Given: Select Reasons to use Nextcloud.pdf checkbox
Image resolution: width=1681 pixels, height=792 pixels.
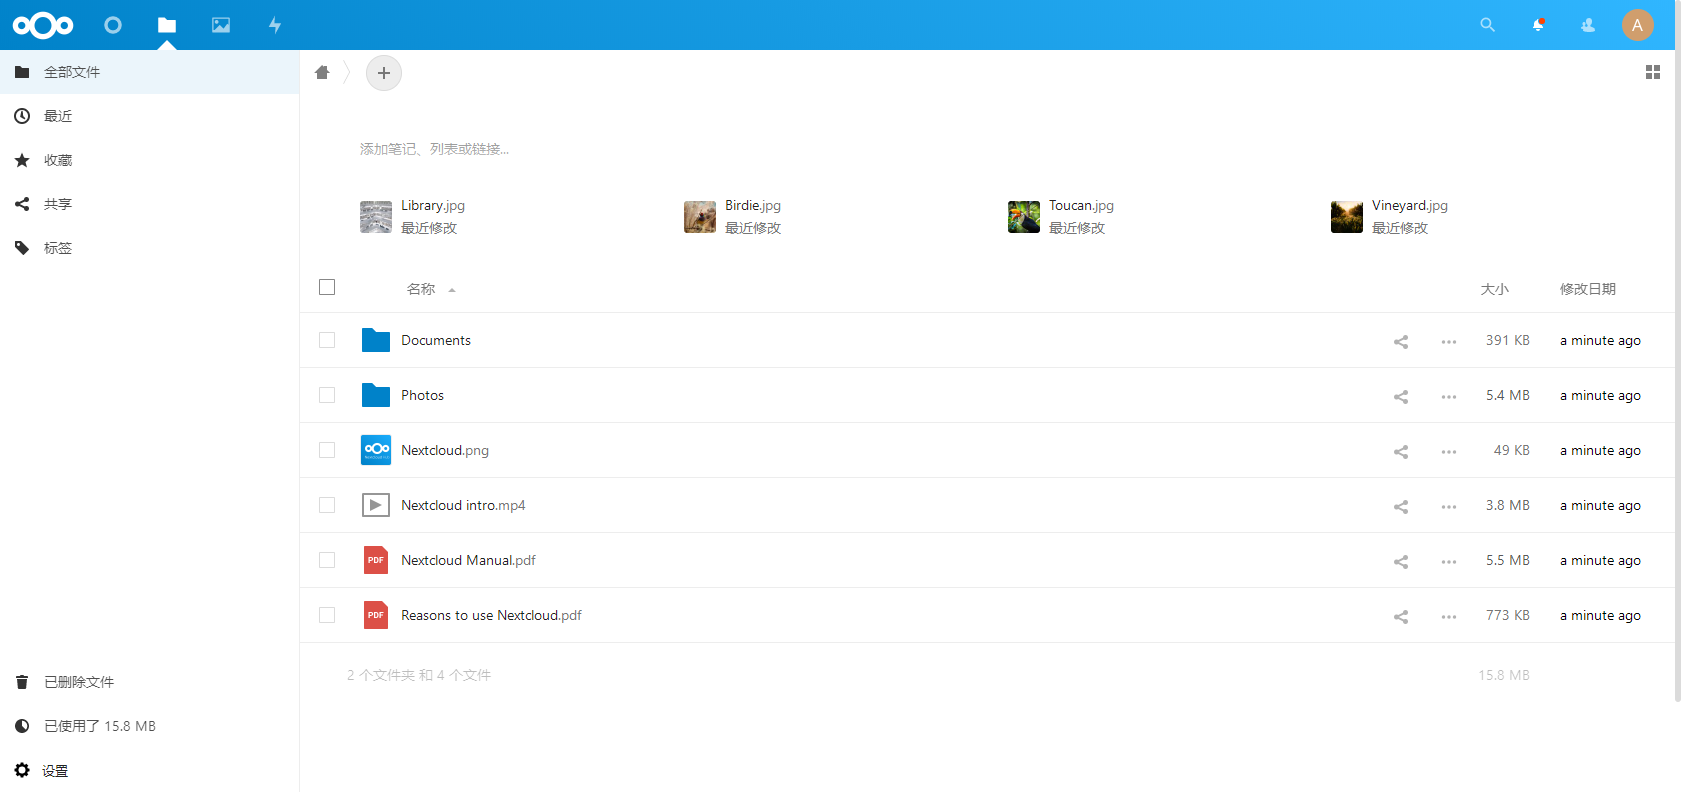Looking at the screenshot, I should point(327,615).
